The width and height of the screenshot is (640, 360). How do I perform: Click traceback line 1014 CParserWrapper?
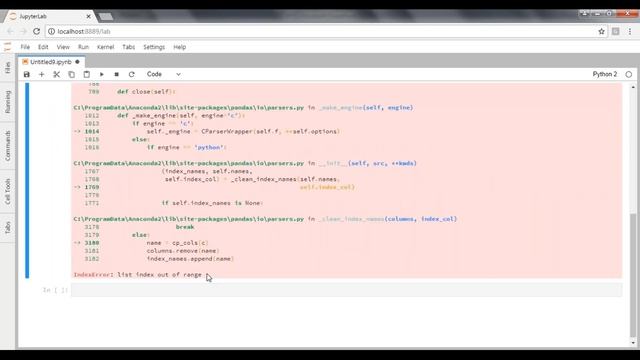[243, 131]
